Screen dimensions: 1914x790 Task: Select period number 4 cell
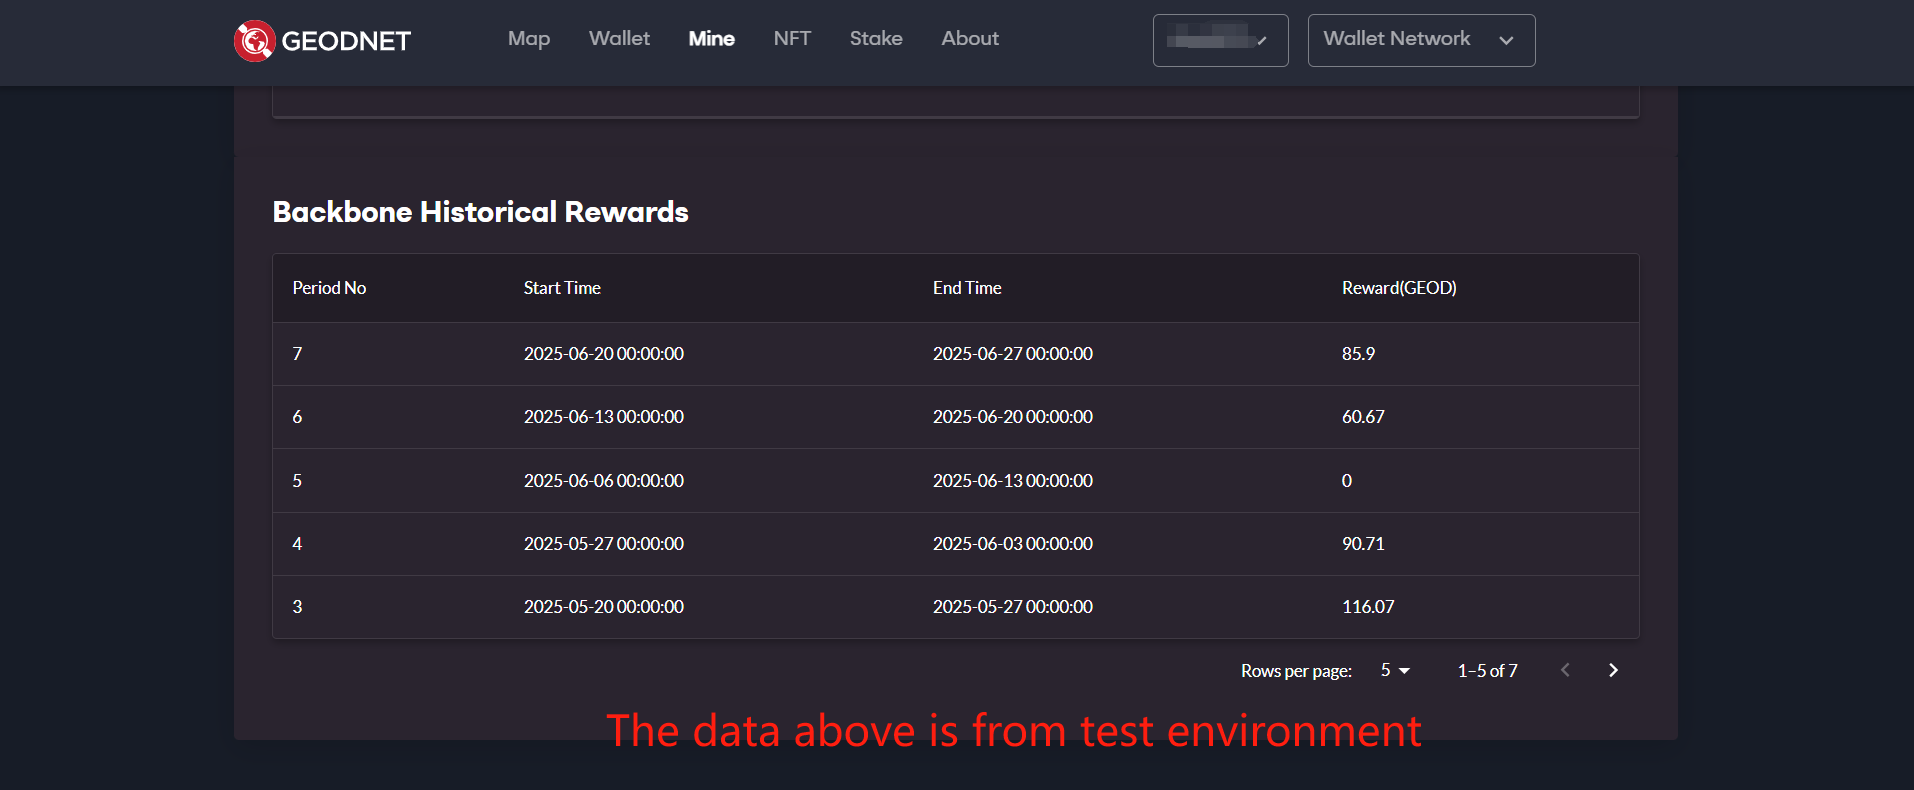pyautogui.click(x=297, y=544)
